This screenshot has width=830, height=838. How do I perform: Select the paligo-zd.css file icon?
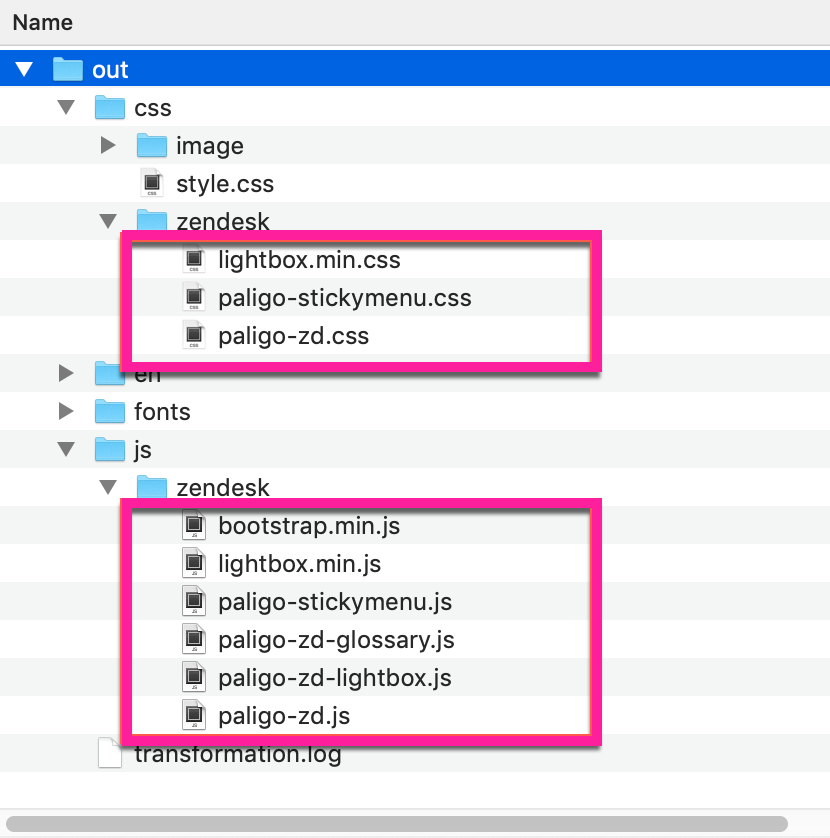point(194,335)
